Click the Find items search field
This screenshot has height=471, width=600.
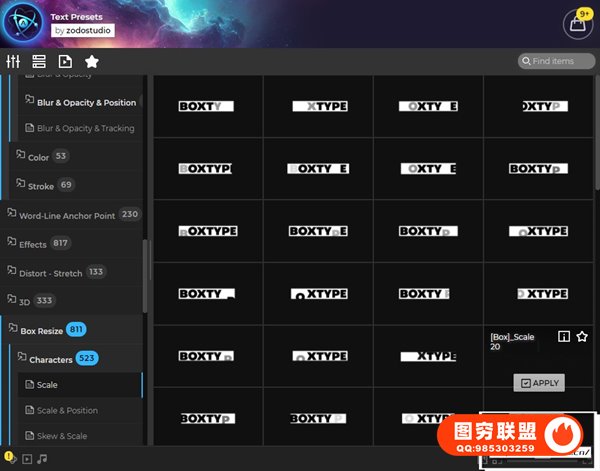coord(561,61)
